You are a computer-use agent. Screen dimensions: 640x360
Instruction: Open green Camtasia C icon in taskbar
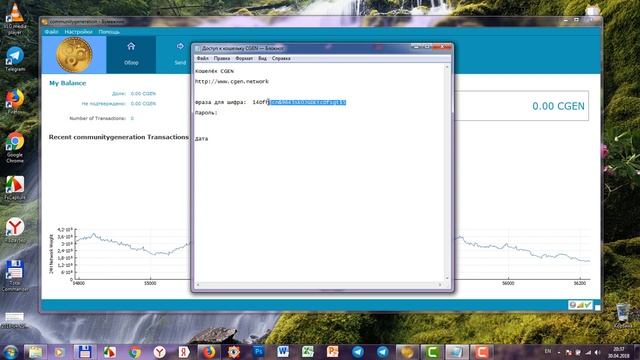[432, 352]
